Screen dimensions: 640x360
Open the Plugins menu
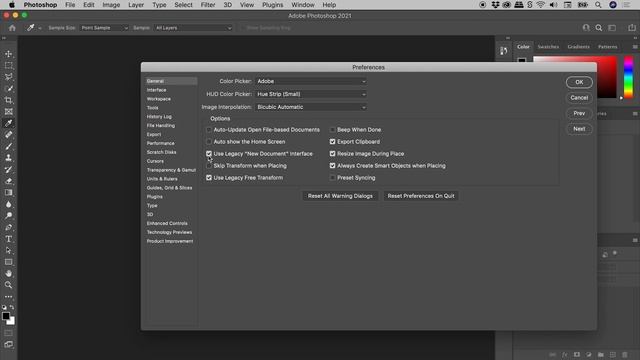pyautogui.click(x=272, y=5)
